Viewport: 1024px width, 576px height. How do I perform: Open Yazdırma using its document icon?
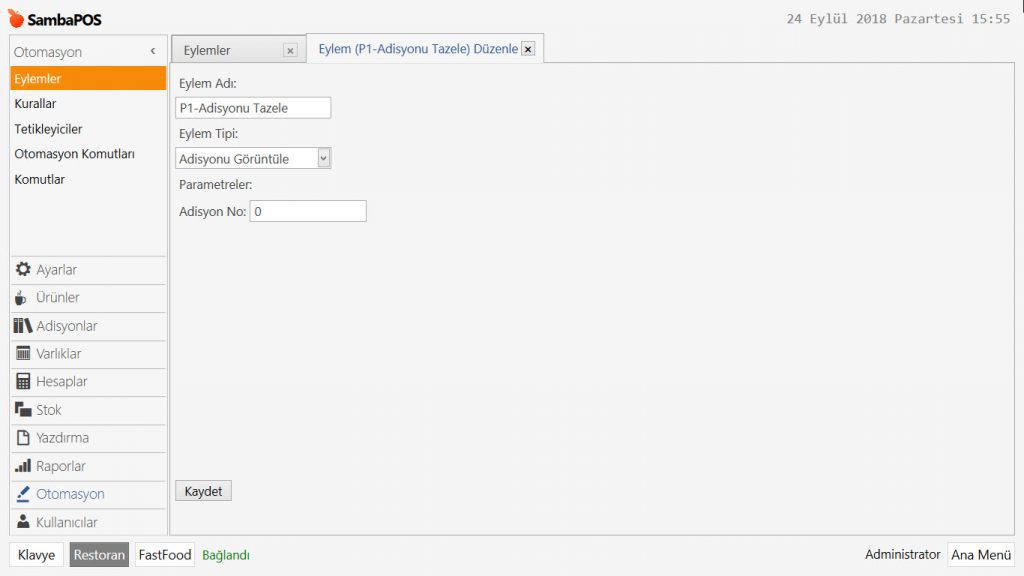[x=23, y=437]
